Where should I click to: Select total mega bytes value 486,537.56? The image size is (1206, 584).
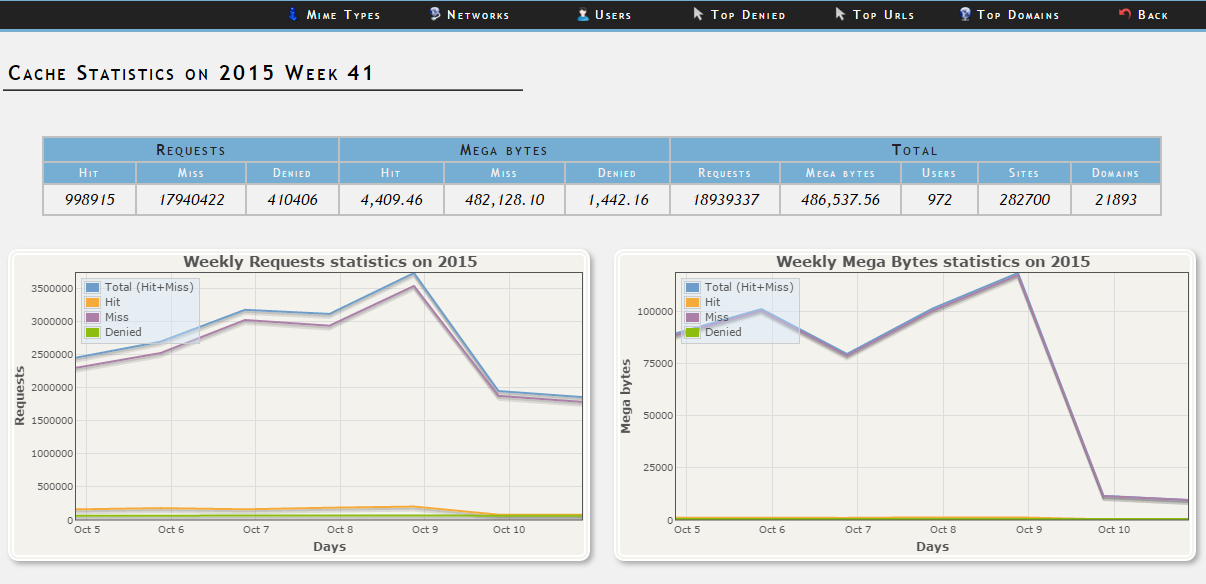840,200
